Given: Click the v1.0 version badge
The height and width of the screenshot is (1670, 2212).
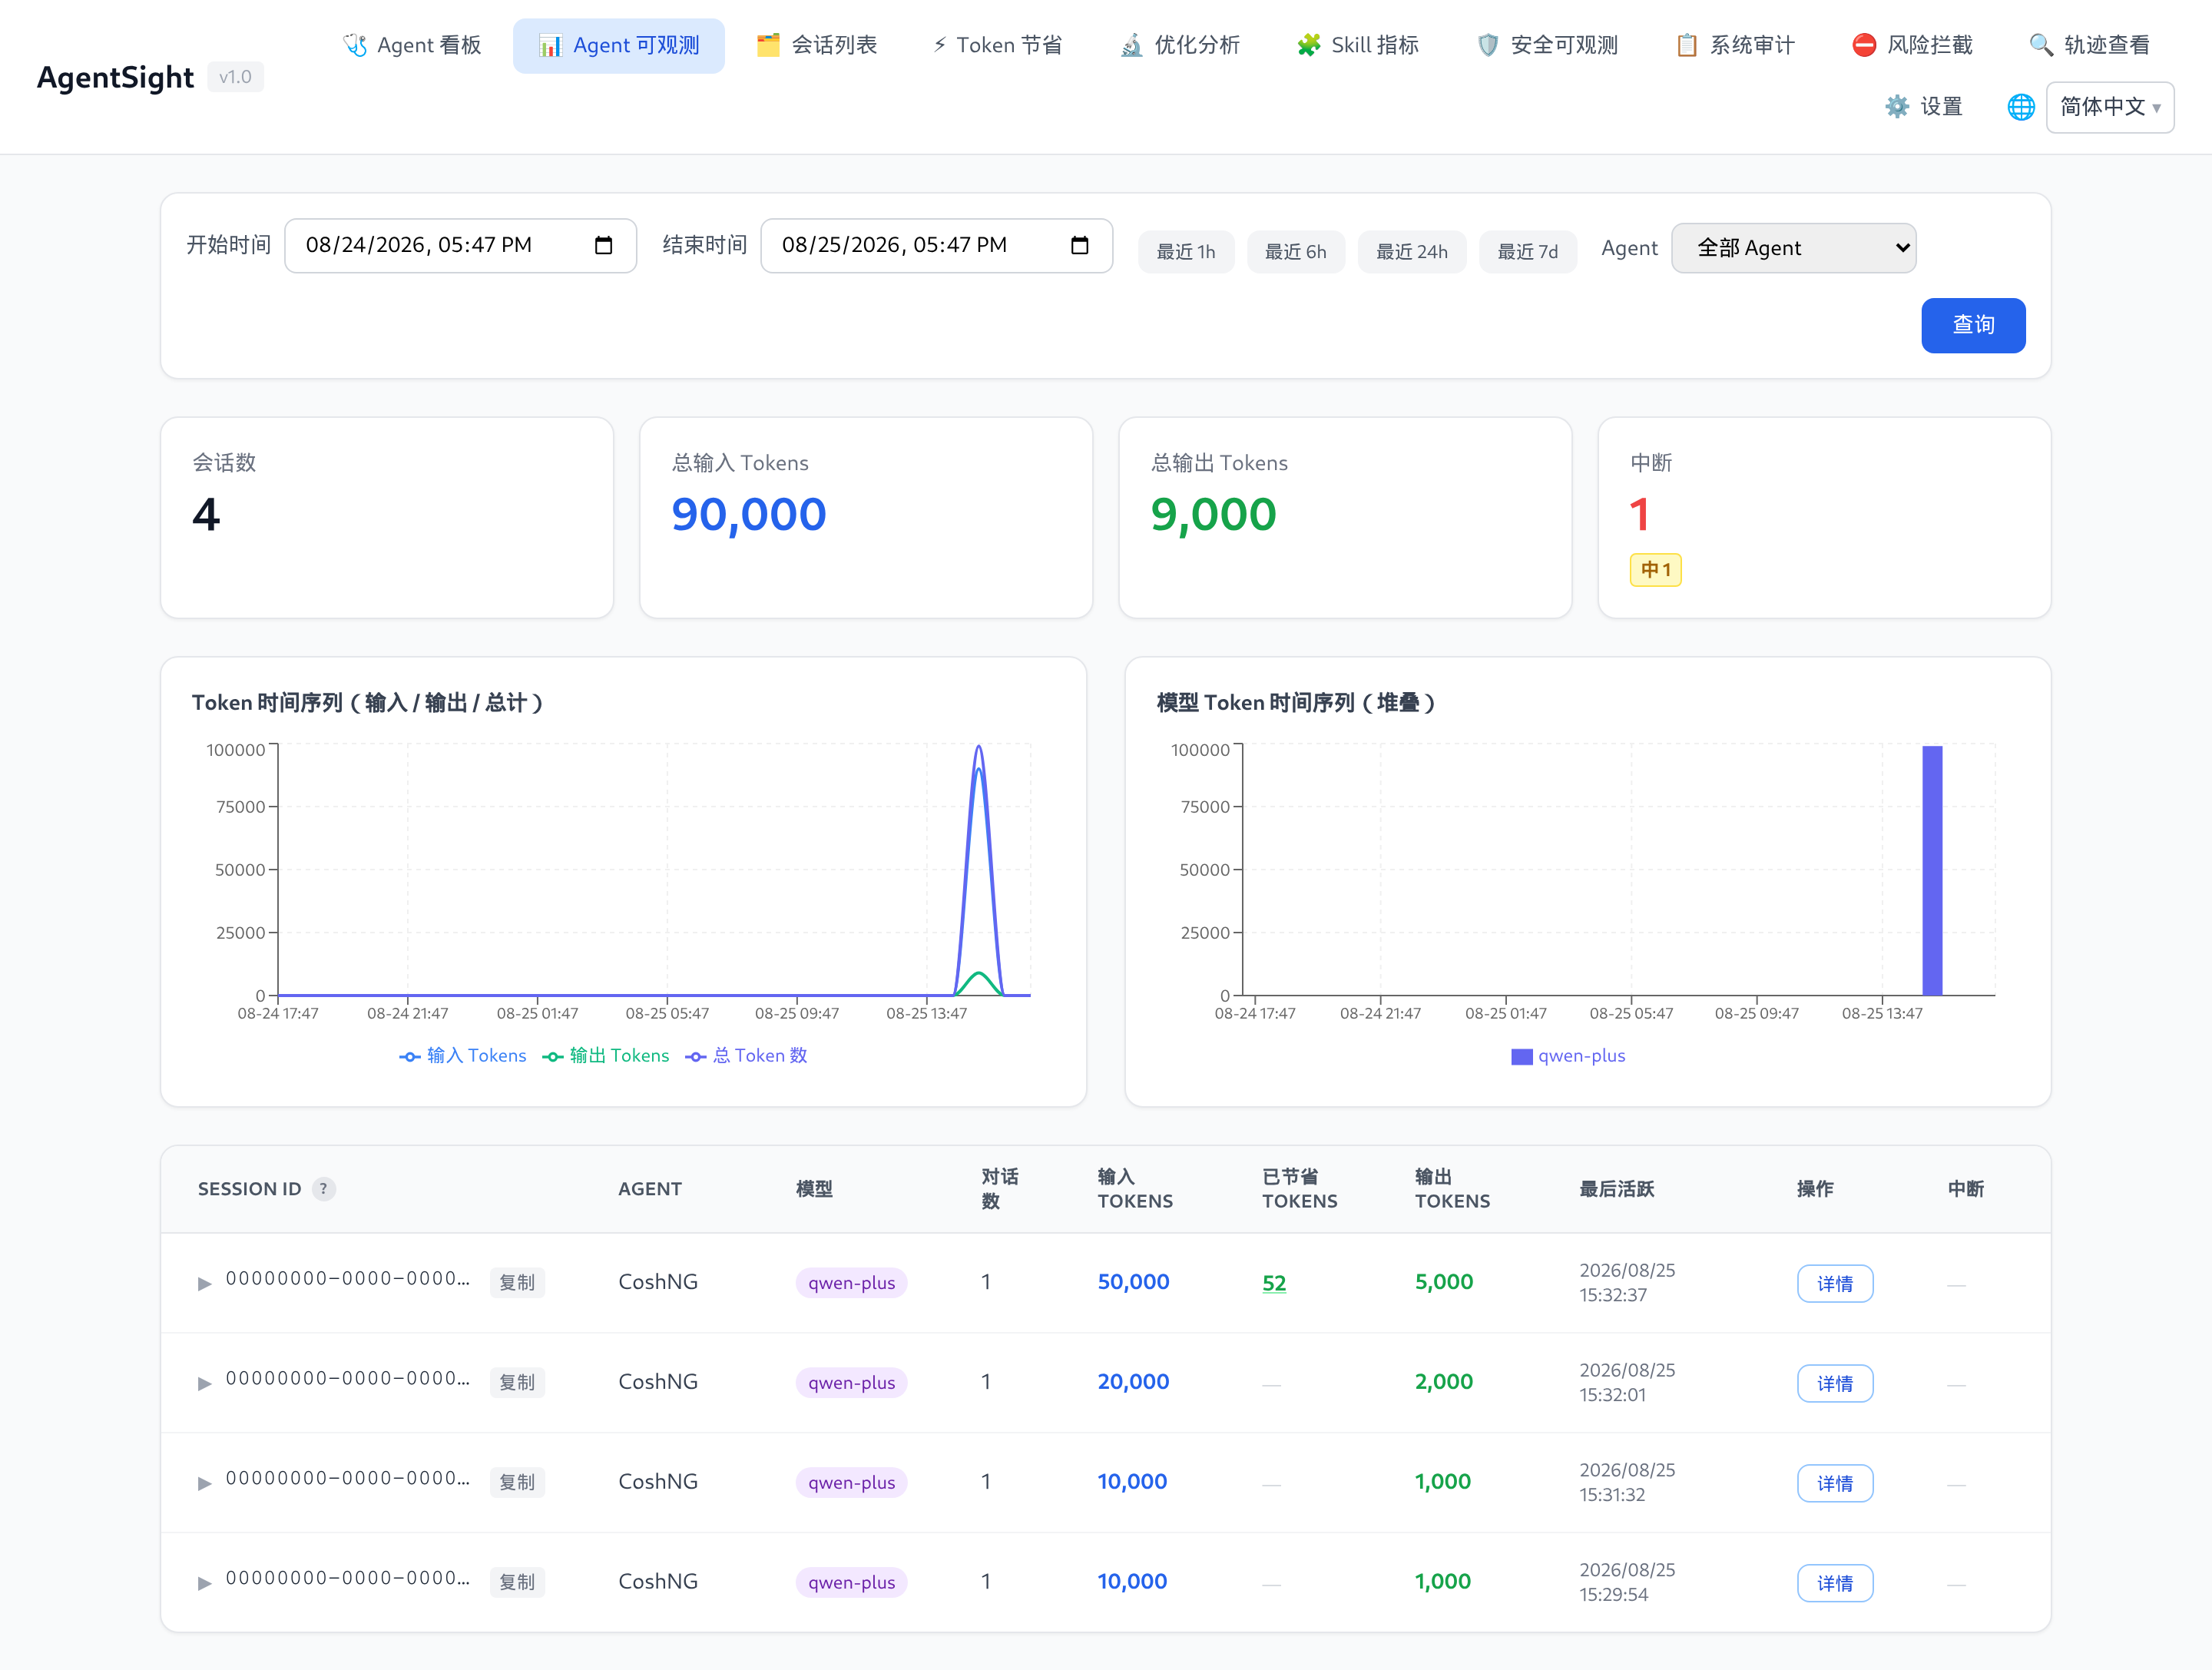Looking at the screenshot, I should (x=235, y=77).
